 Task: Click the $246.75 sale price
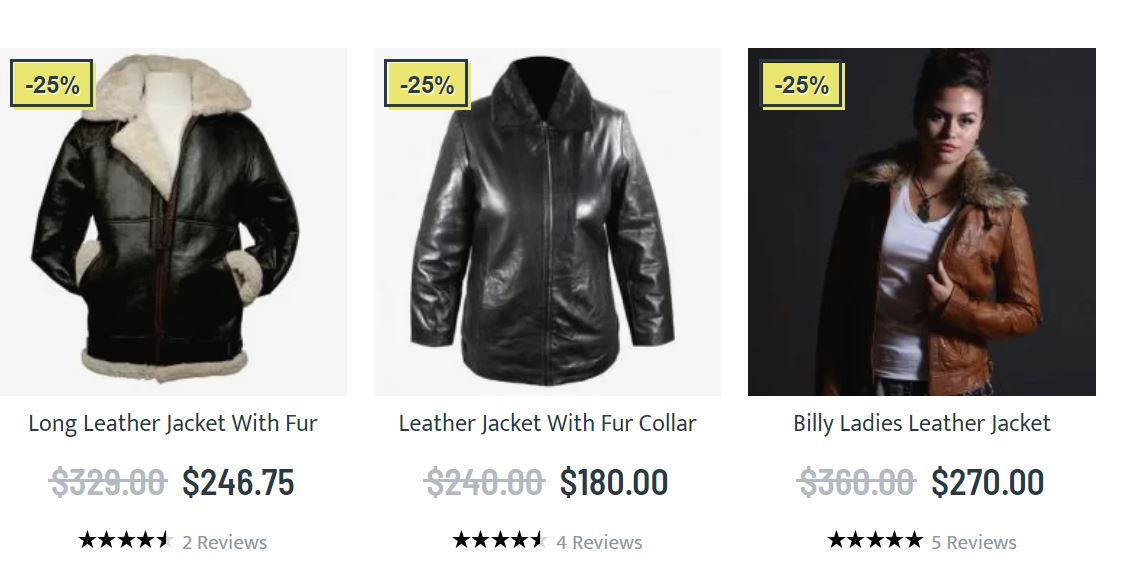(x=238, y=483)
